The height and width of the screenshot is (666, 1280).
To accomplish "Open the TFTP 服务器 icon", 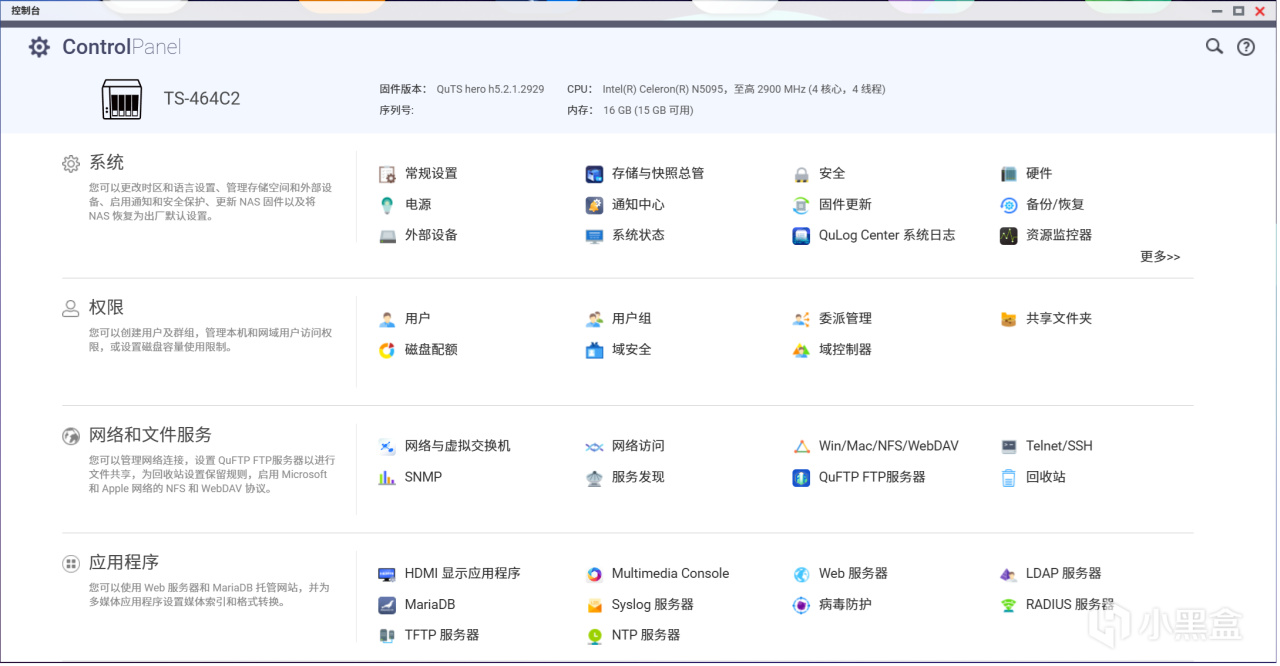I will pos(388,636).
